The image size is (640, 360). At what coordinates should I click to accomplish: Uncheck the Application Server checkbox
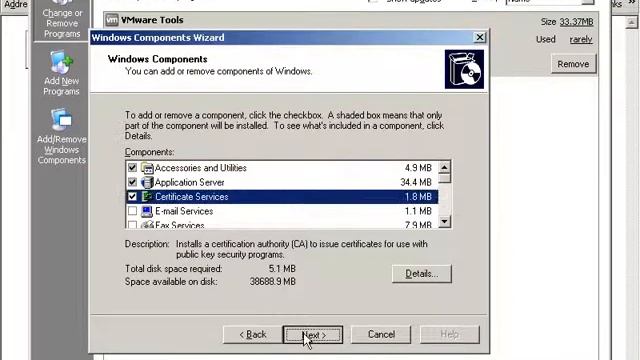(x=132, y=182)
